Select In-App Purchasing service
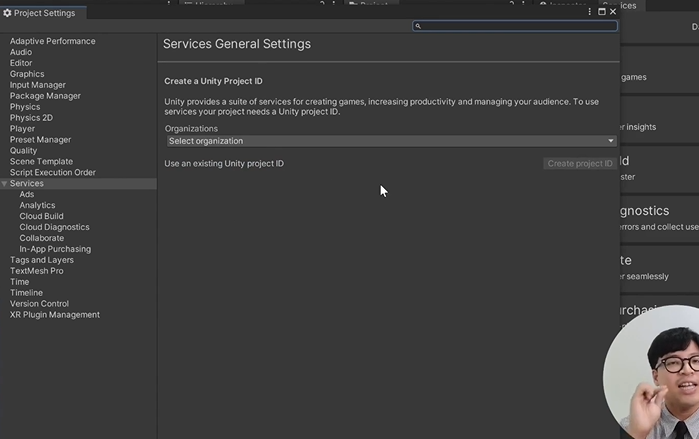Viewport: 699px width, 439px height. pos(55,249)
